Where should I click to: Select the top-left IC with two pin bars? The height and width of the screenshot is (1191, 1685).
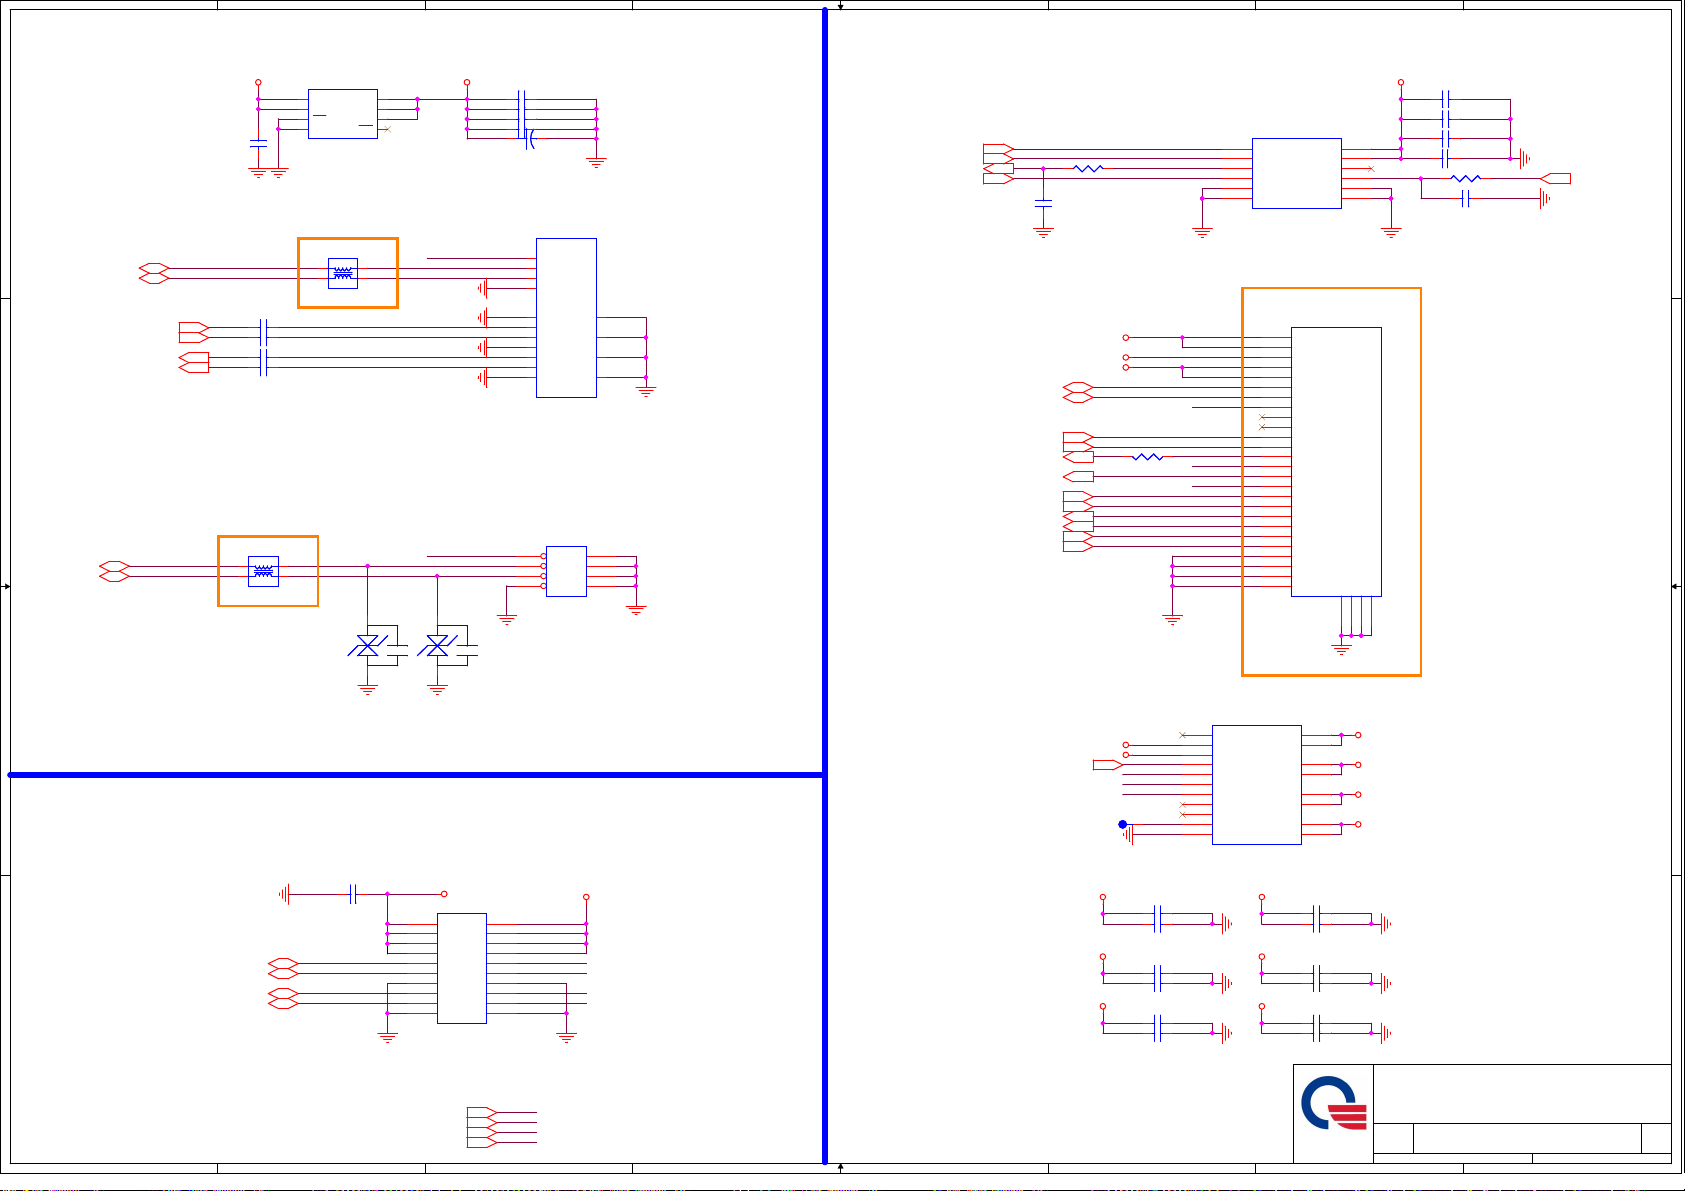(x=342, y=114)
